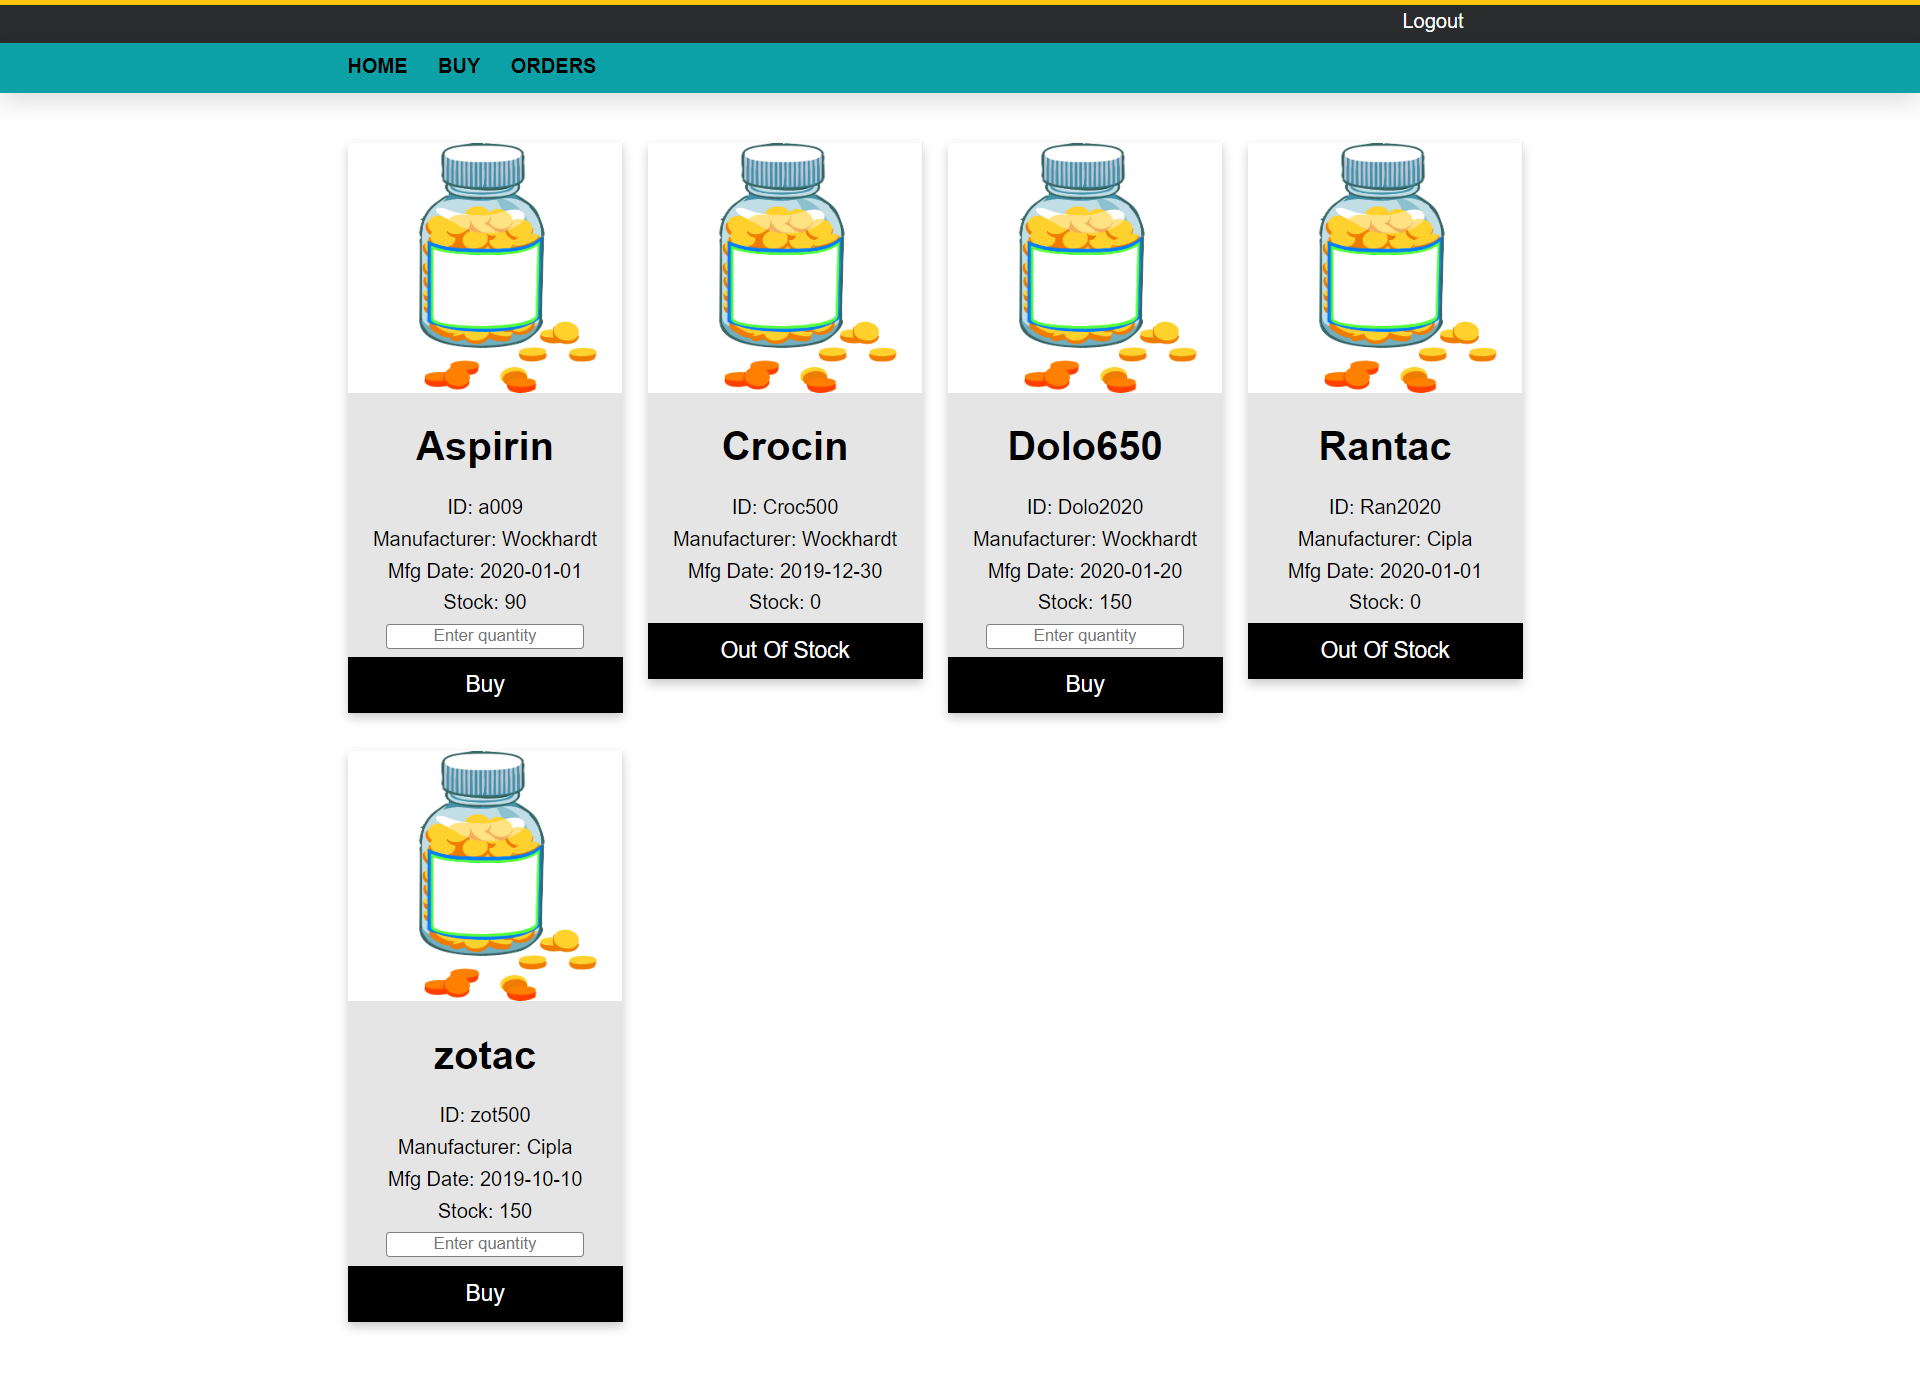Click the Logout link

(1432, 20)
